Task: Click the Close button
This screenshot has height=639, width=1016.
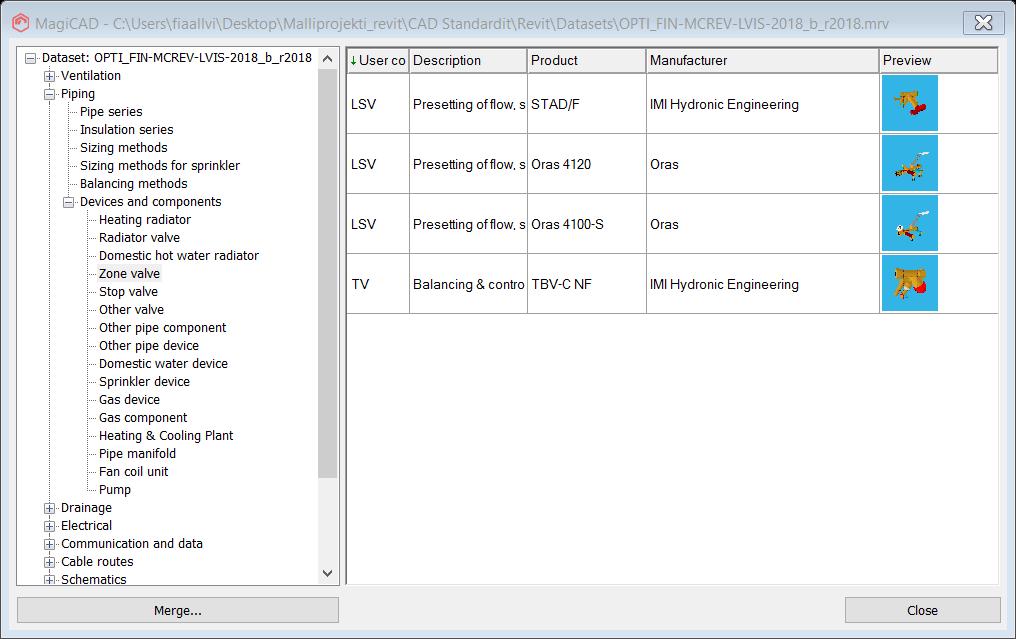Action: [x=922, y=610]
